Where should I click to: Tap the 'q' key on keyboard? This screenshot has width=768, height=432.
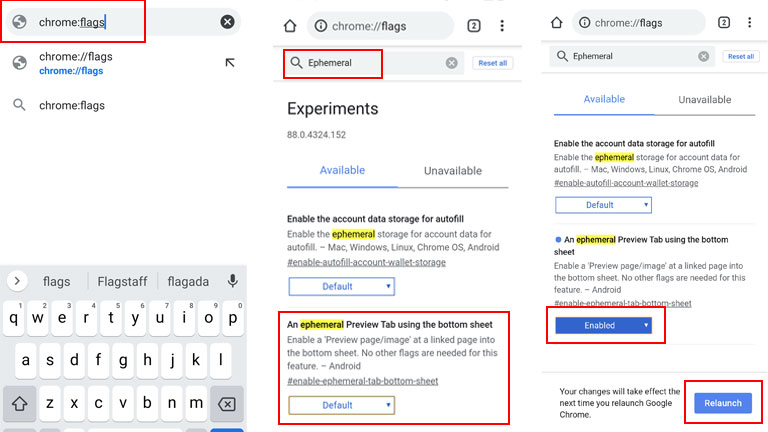14,318
